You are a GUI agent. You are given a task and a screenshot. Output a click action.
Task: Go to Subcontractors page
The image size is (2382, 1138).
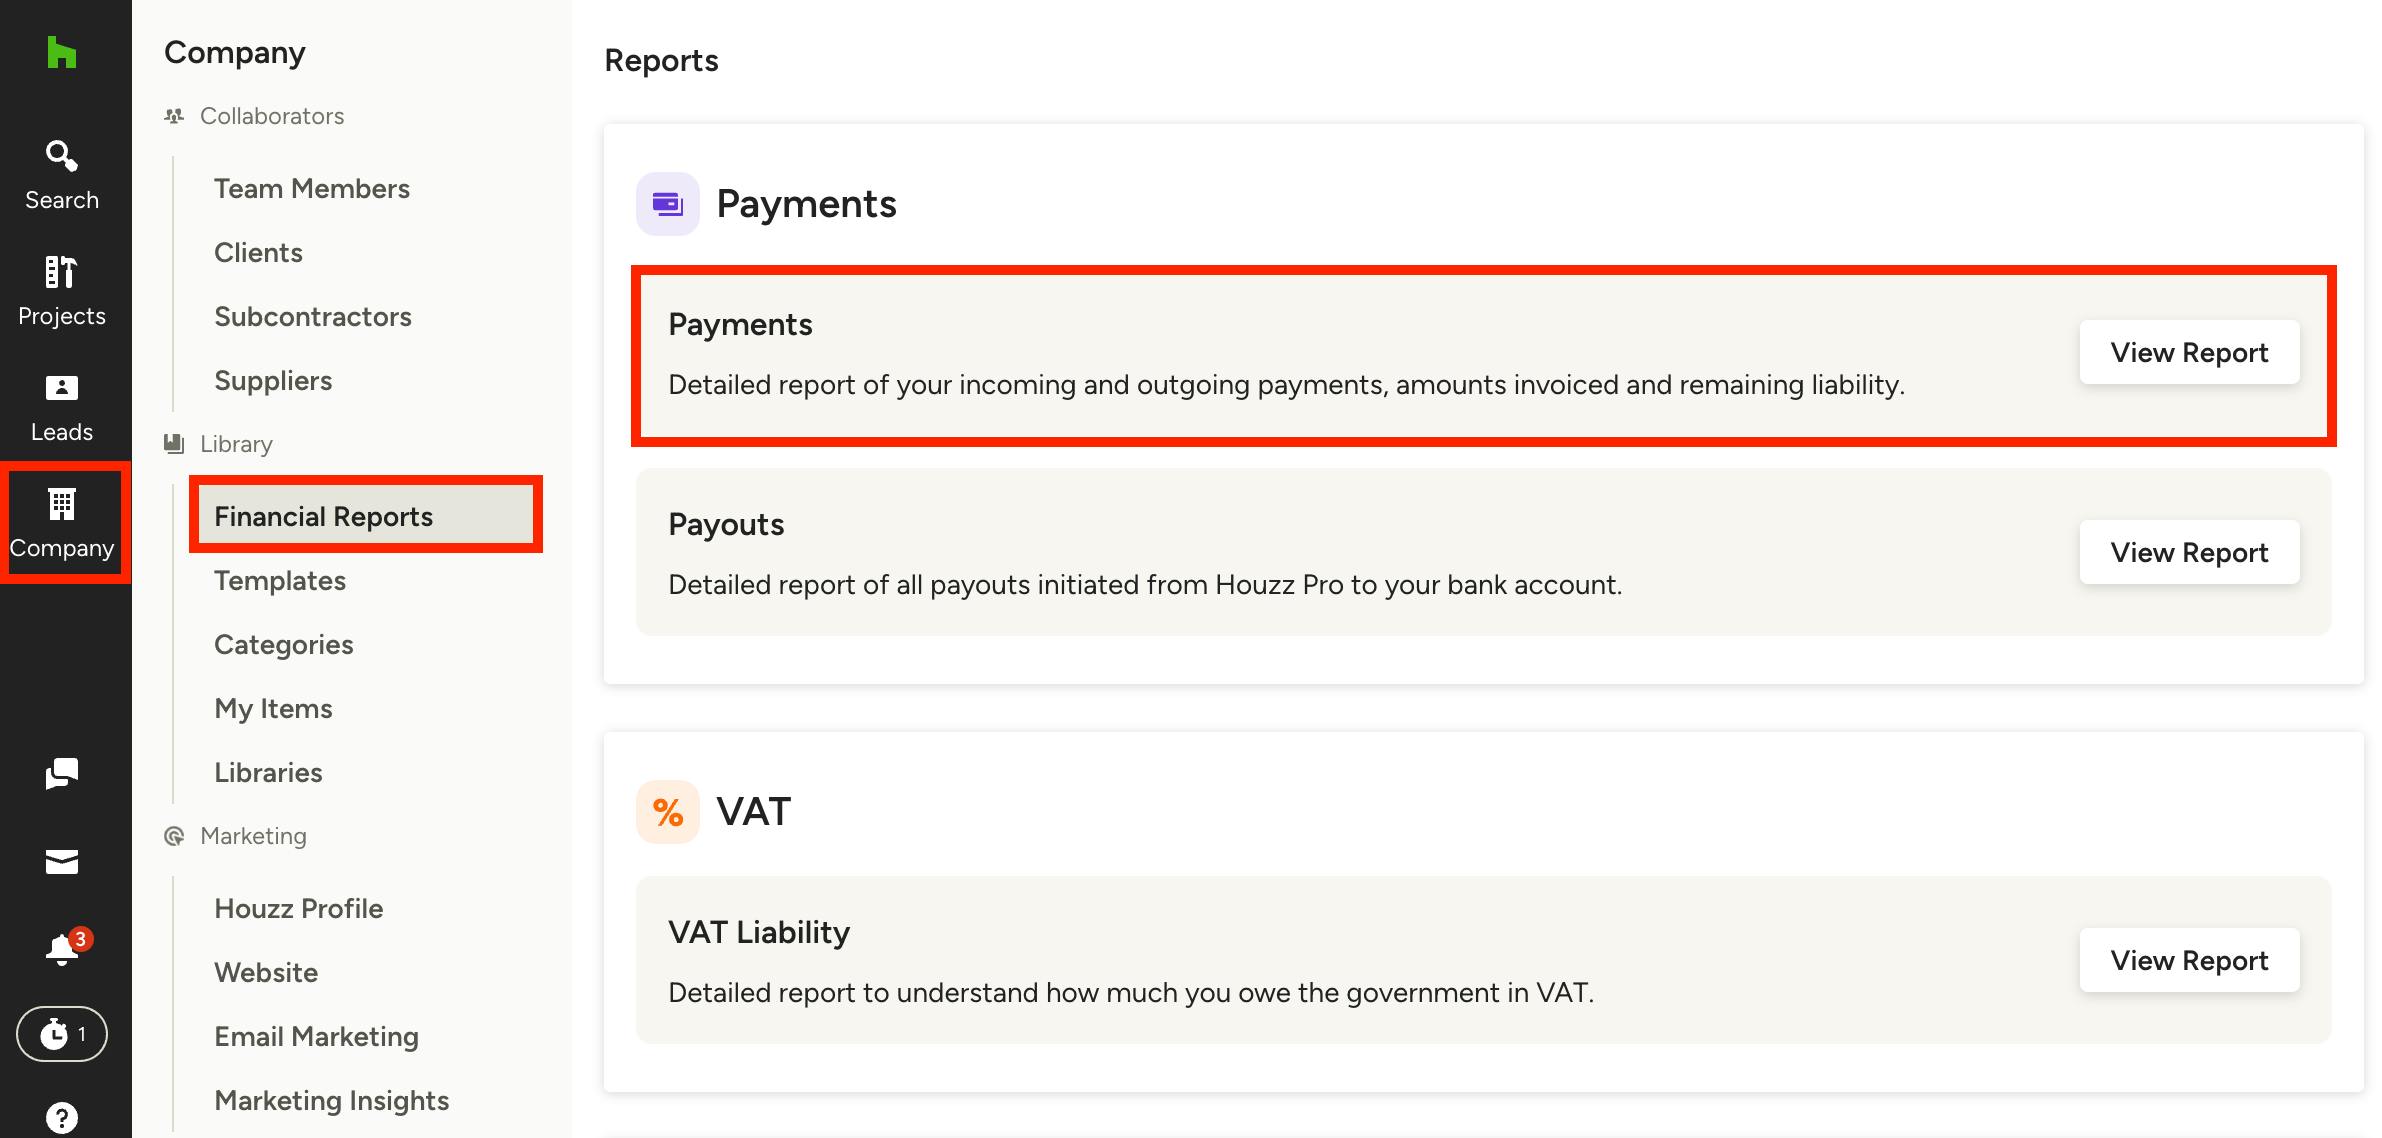pos(313,316)
